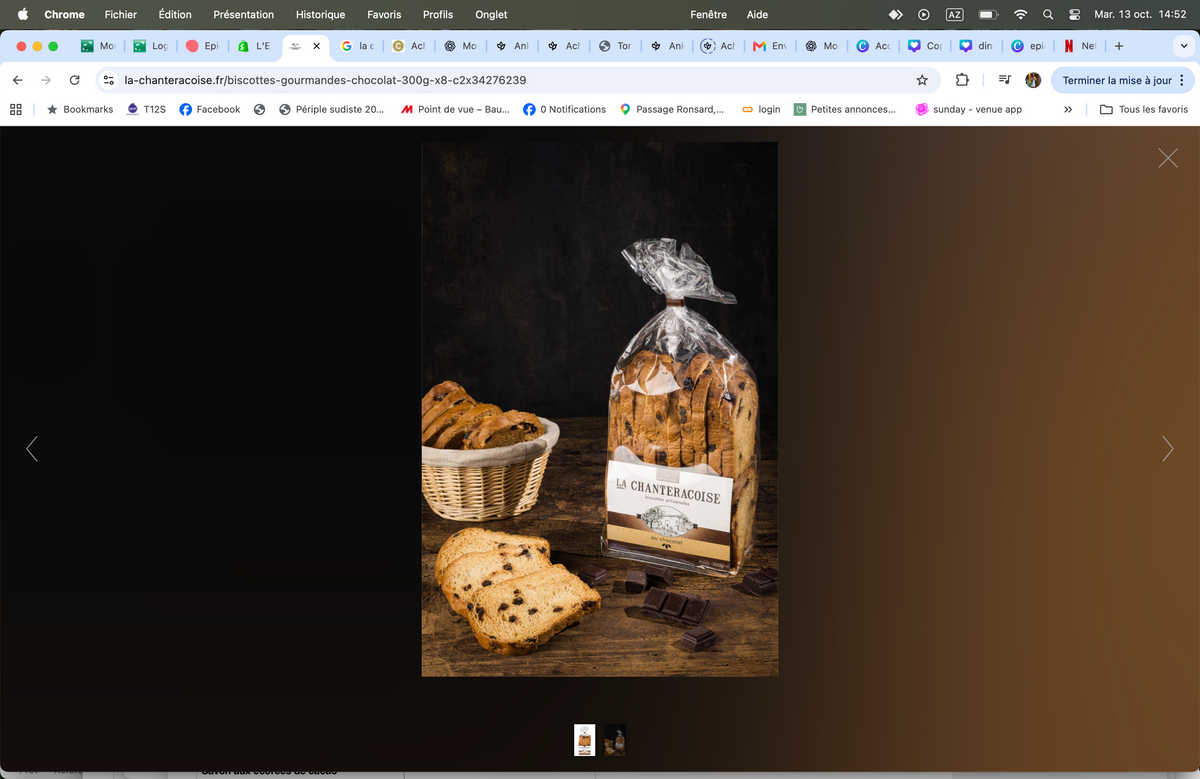Image resolution: width=1200 pixels, height=779 pixels.
Task: Open Passage Ronsard maps bookmark
Action: 672,109
